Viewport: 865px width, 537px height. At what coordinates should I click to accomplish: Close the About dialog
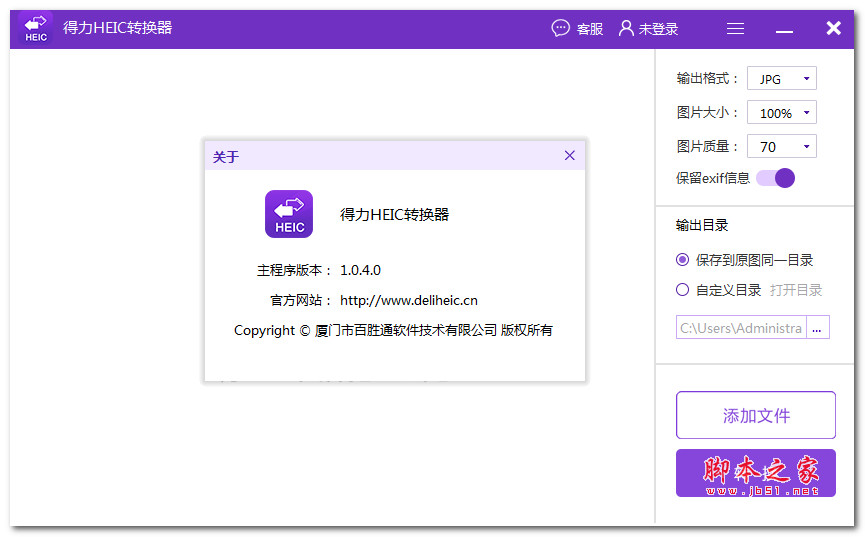(570, 155)
